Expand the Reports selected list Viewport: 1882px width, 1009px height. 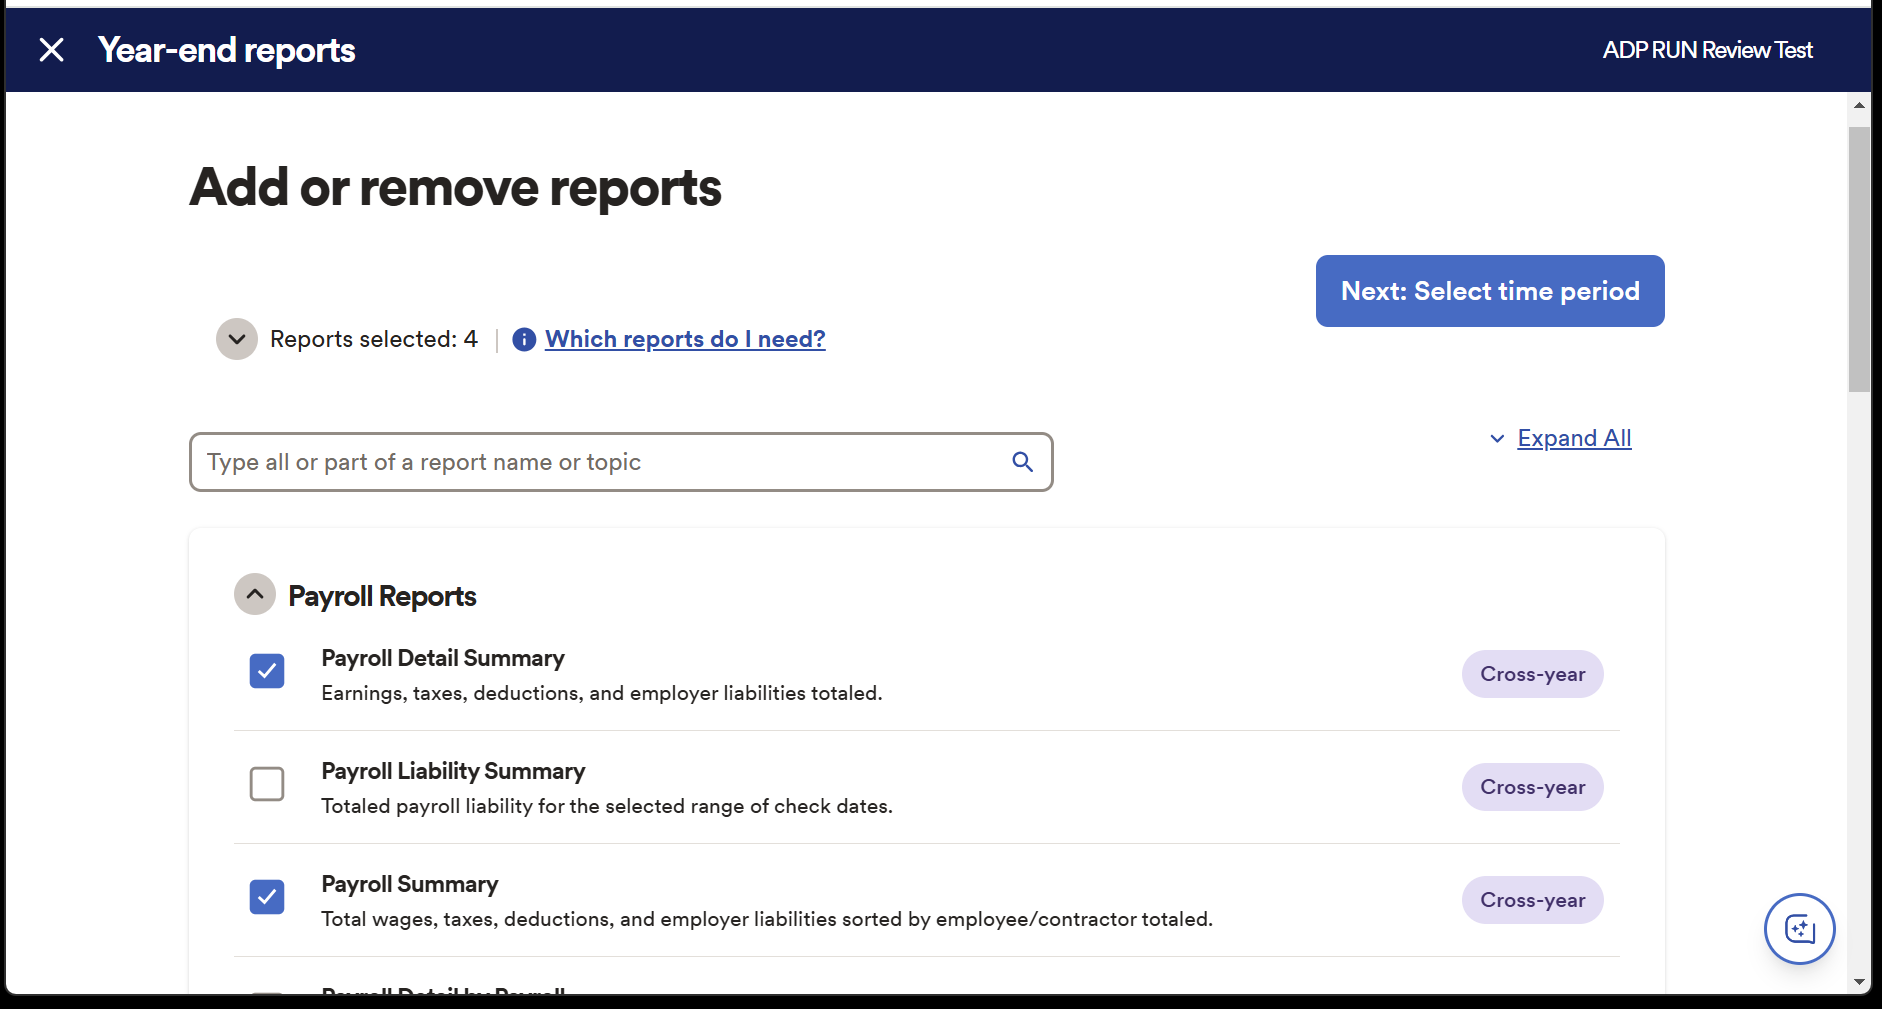tap(237, 339)
